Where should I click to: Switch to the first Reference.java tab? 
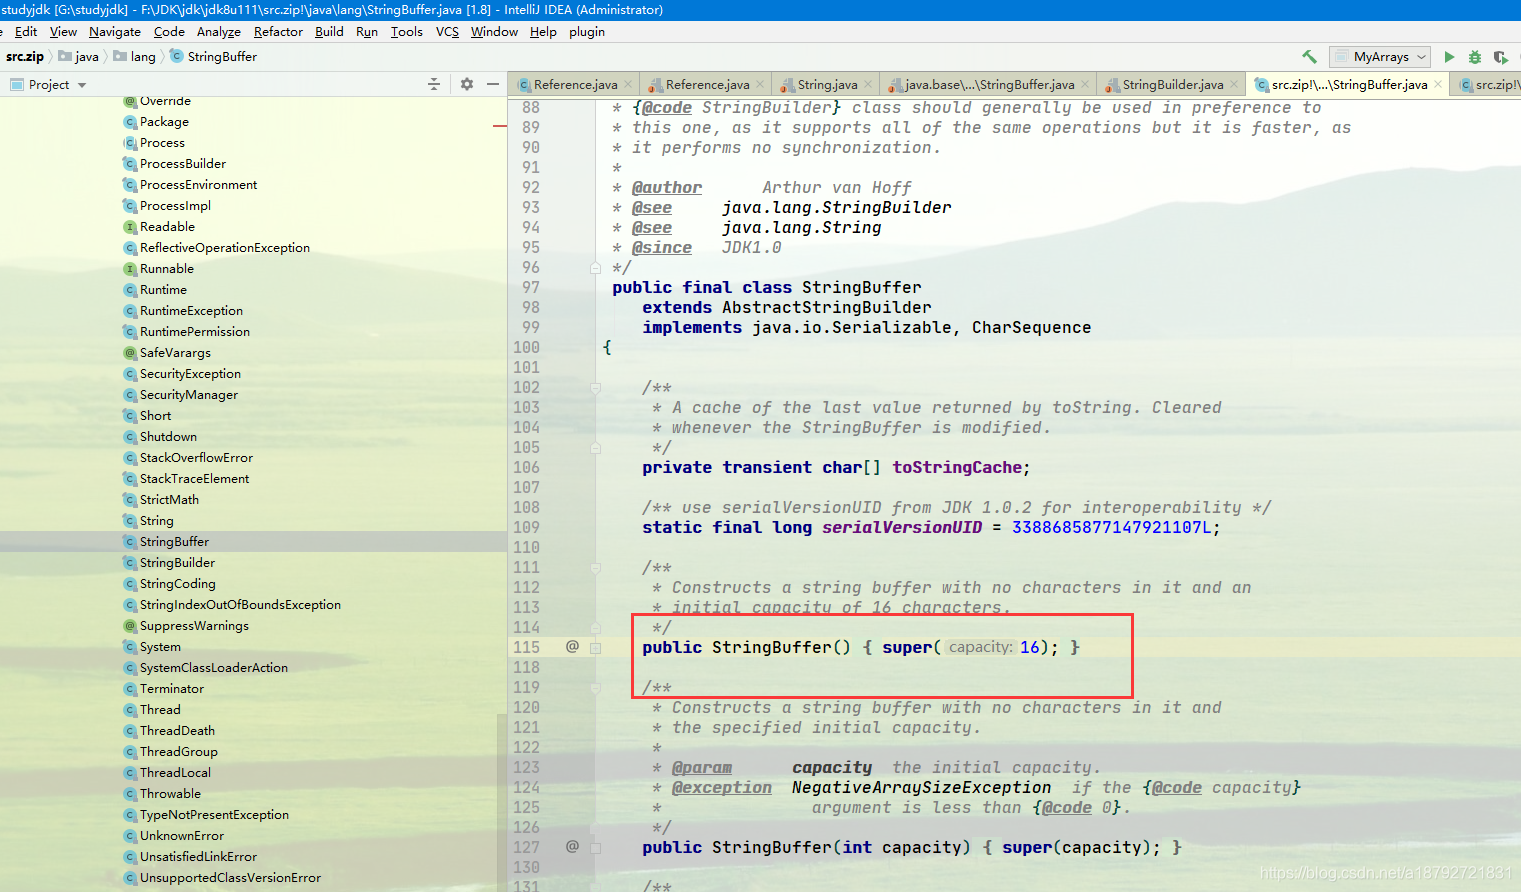[x=574, y=85]
